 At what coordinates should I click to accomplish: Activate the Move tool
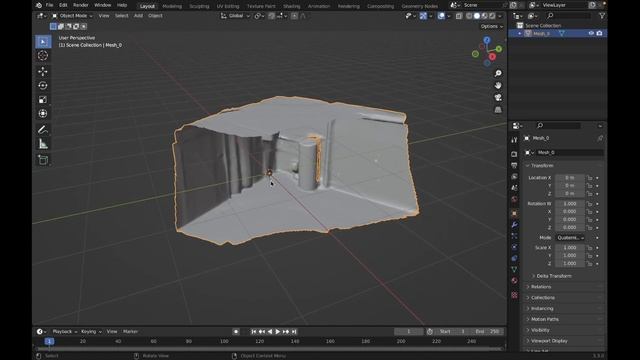click(43, 71)
